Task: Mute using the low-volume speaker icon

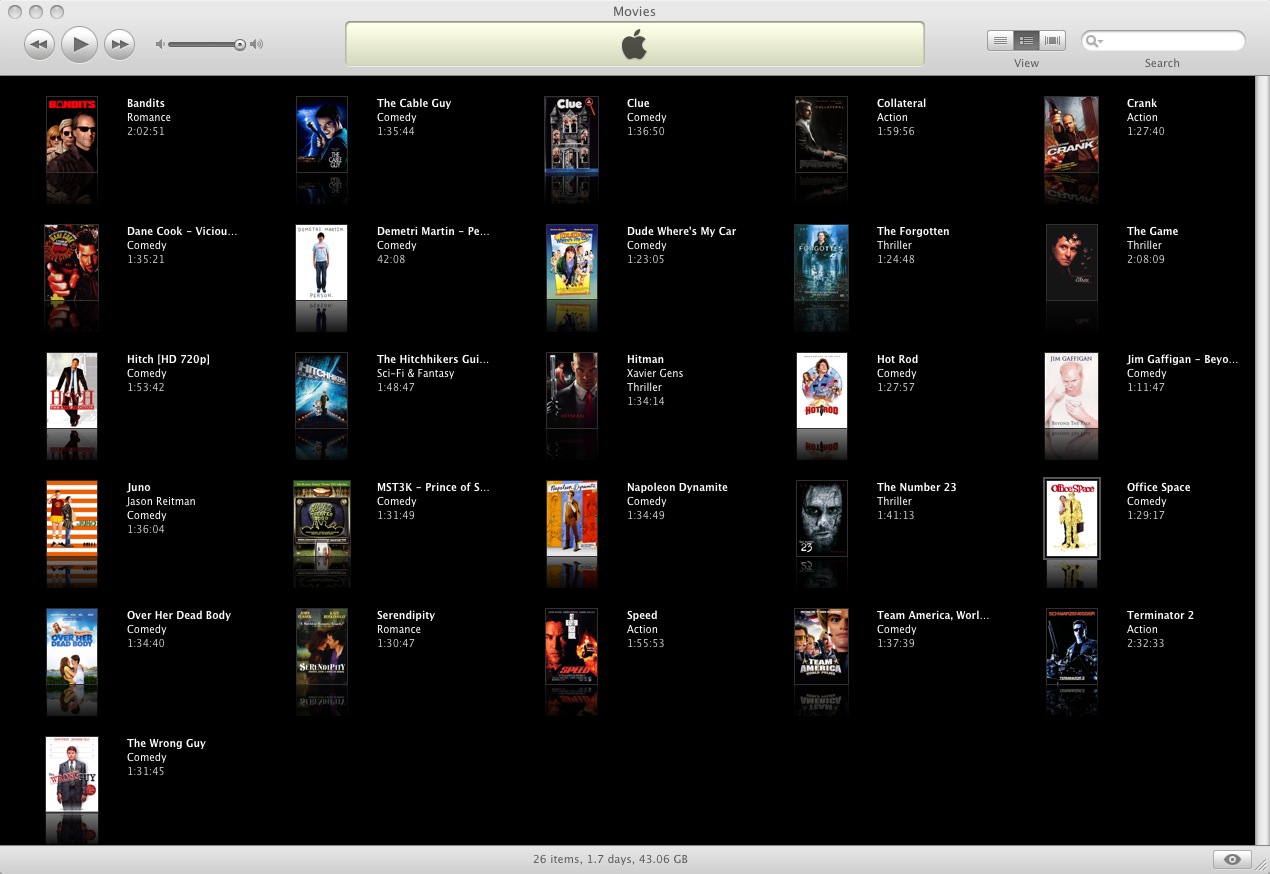Action: 160,44
